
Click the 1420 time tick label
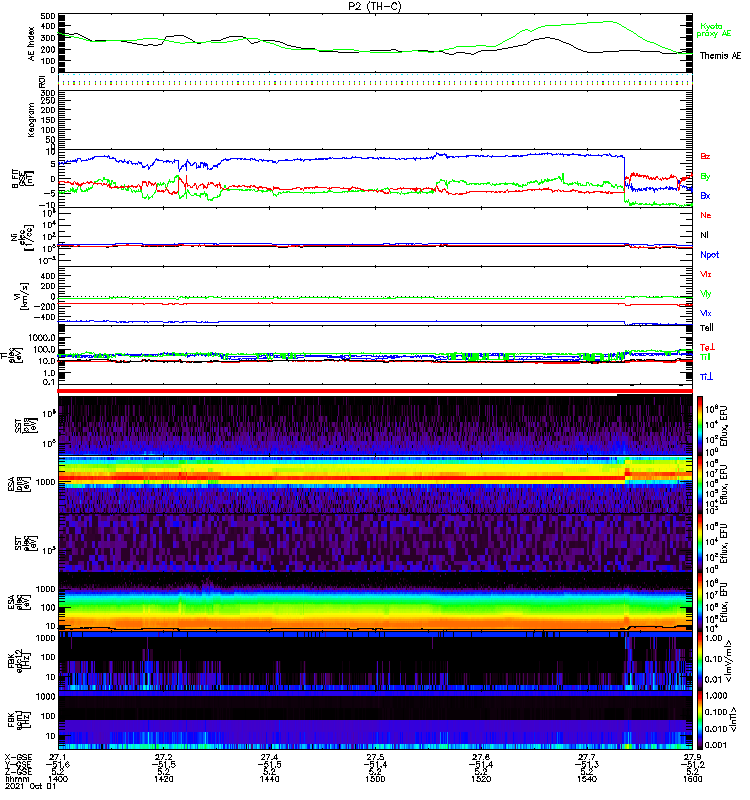(x=163, y=779)
